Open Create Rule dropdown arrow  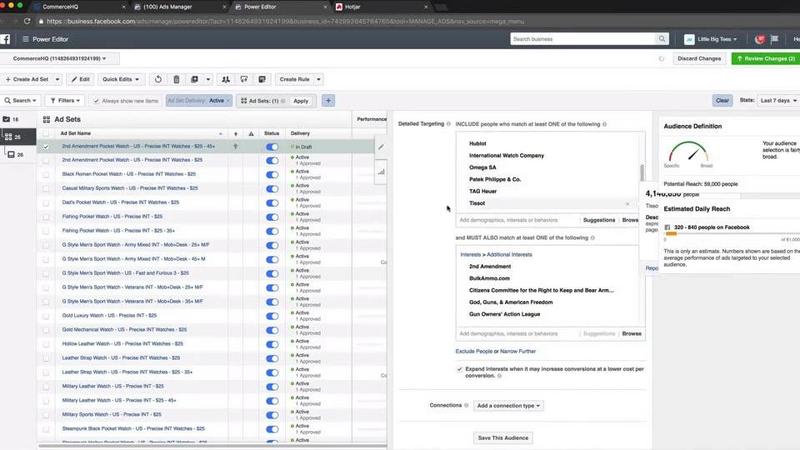(x=319, y=80)
